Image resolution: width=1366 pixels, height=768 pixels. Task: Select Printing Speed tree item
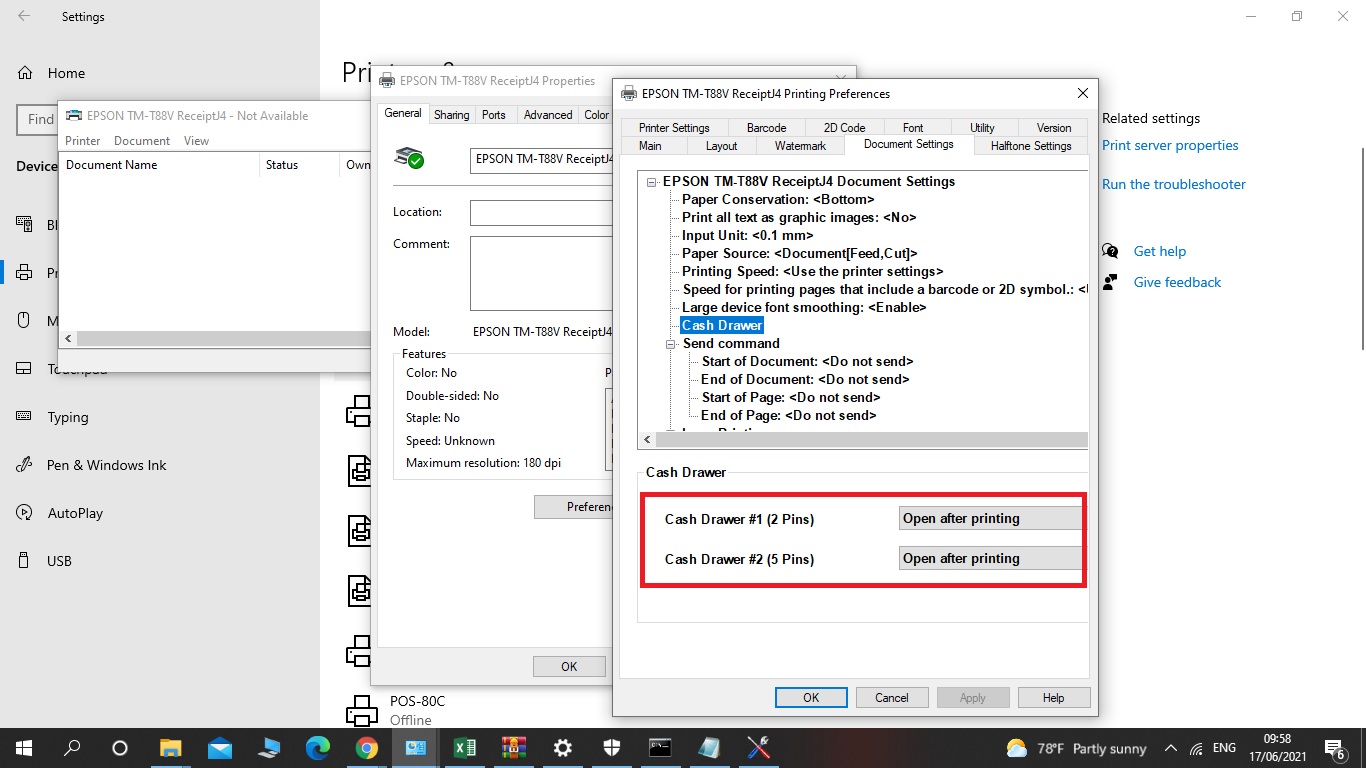tap(812, 271)
